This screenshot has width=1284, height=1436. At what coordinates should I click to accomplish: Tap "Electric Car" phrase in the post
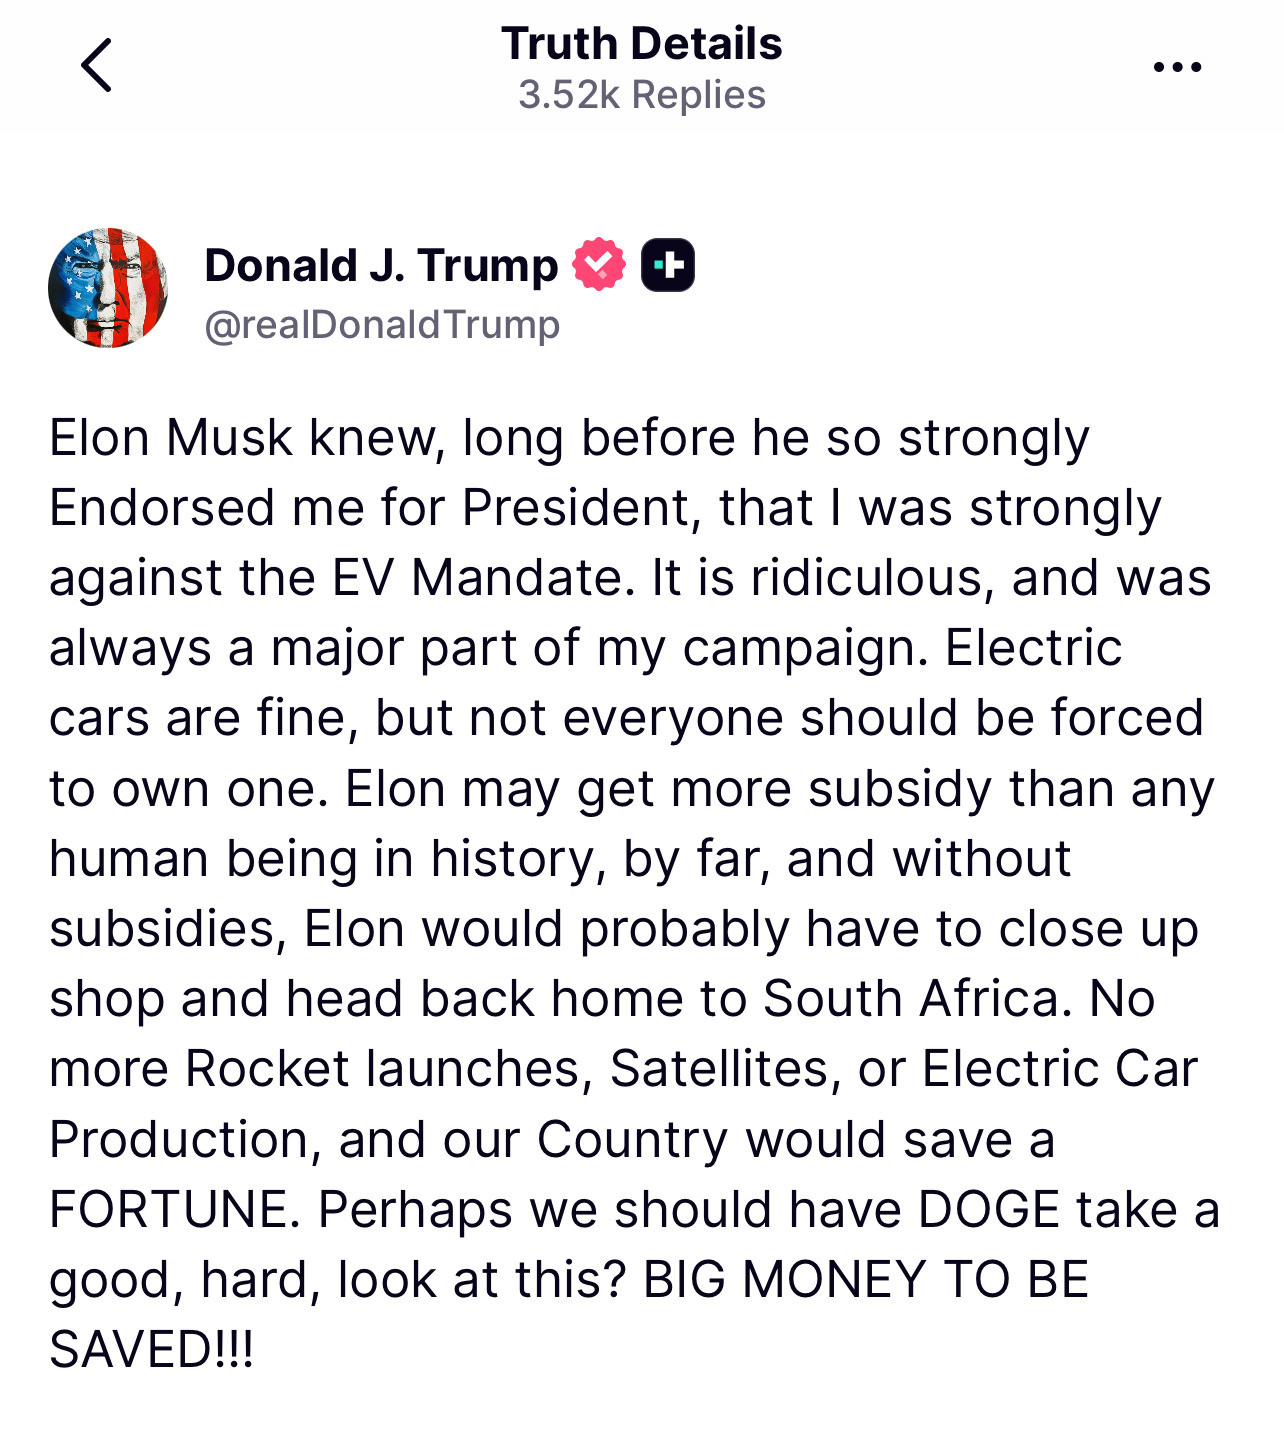[x=1060, y=1068]
